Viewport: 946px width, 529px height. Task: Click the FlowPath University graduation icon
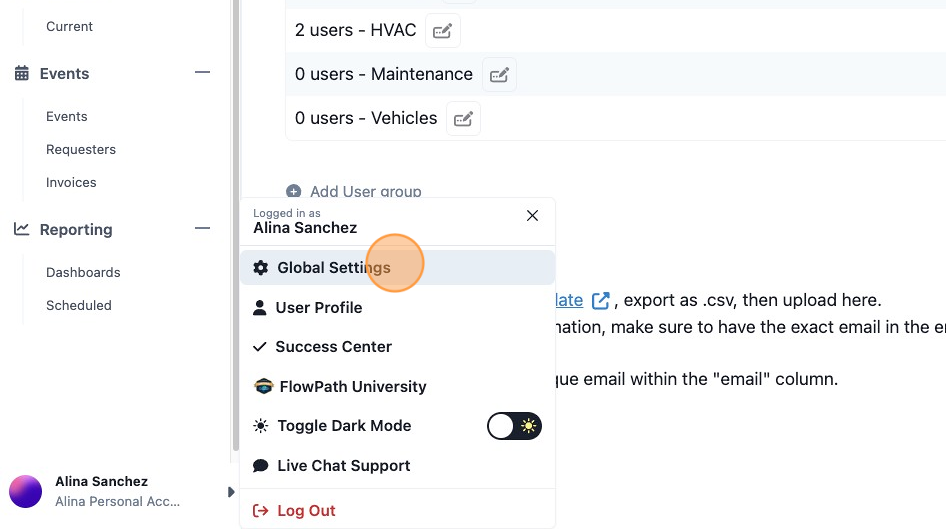click(x=264, y=386)
